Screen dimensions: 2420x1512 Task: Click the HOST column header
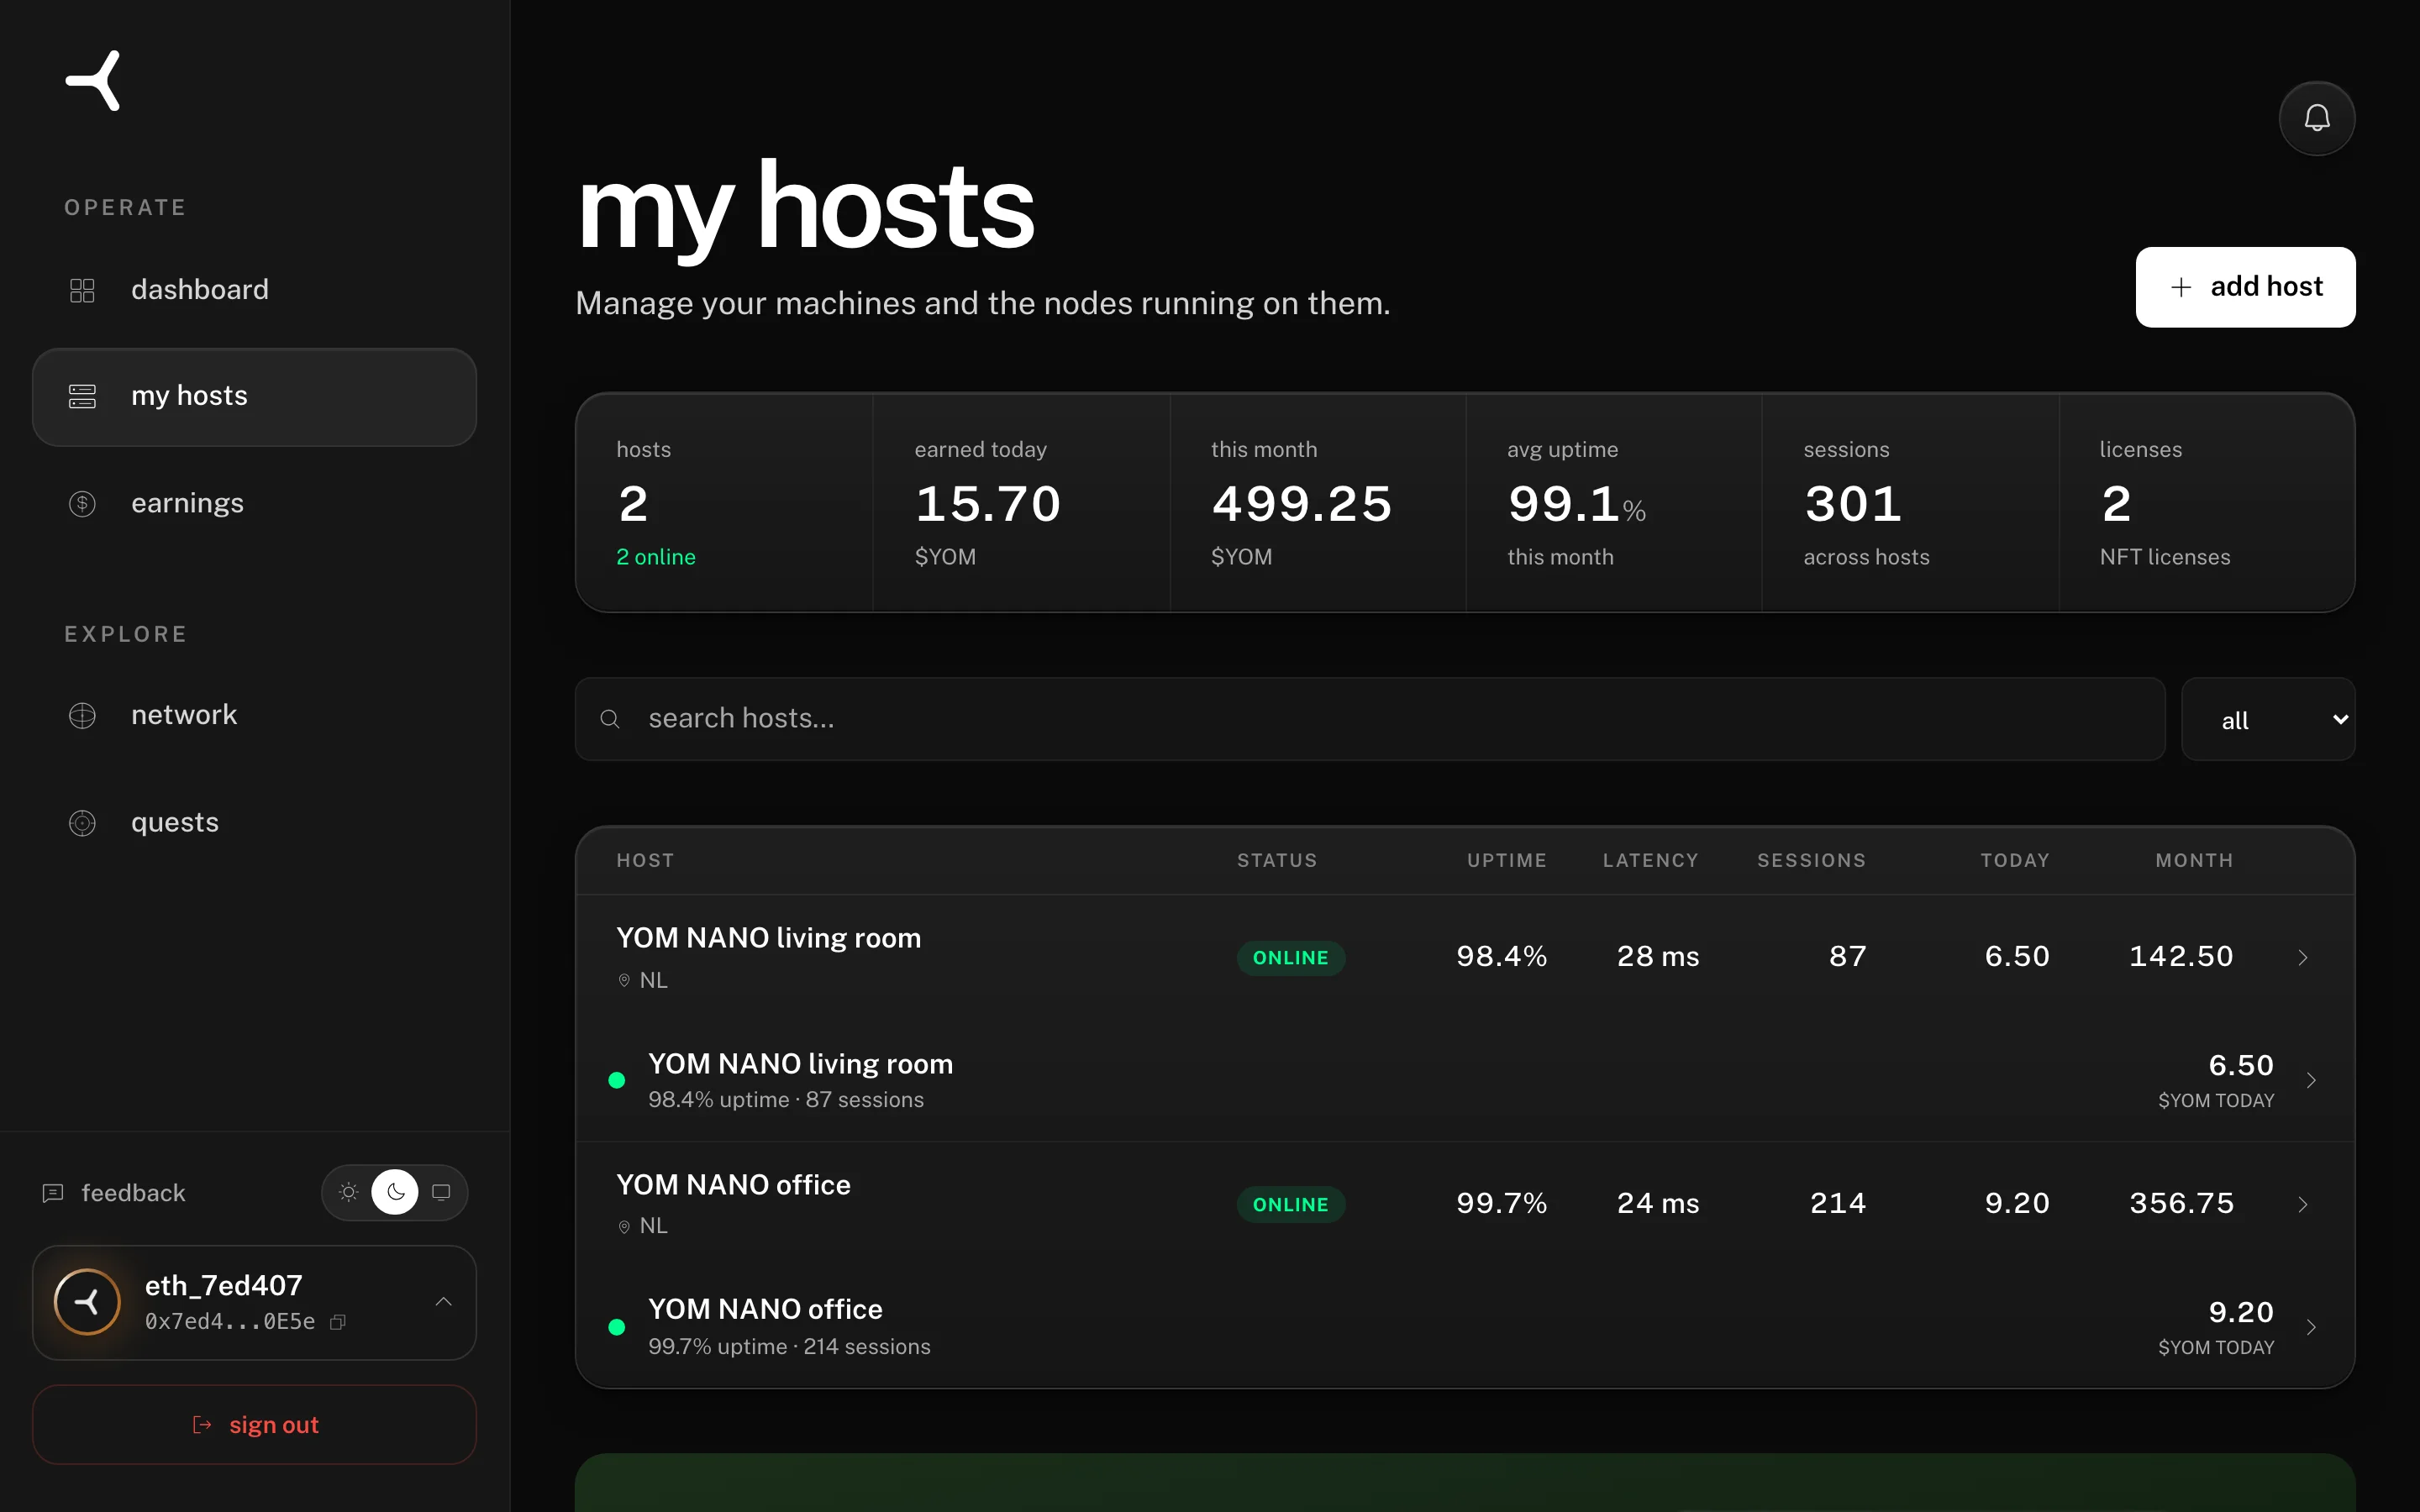(x=645, y=860)
